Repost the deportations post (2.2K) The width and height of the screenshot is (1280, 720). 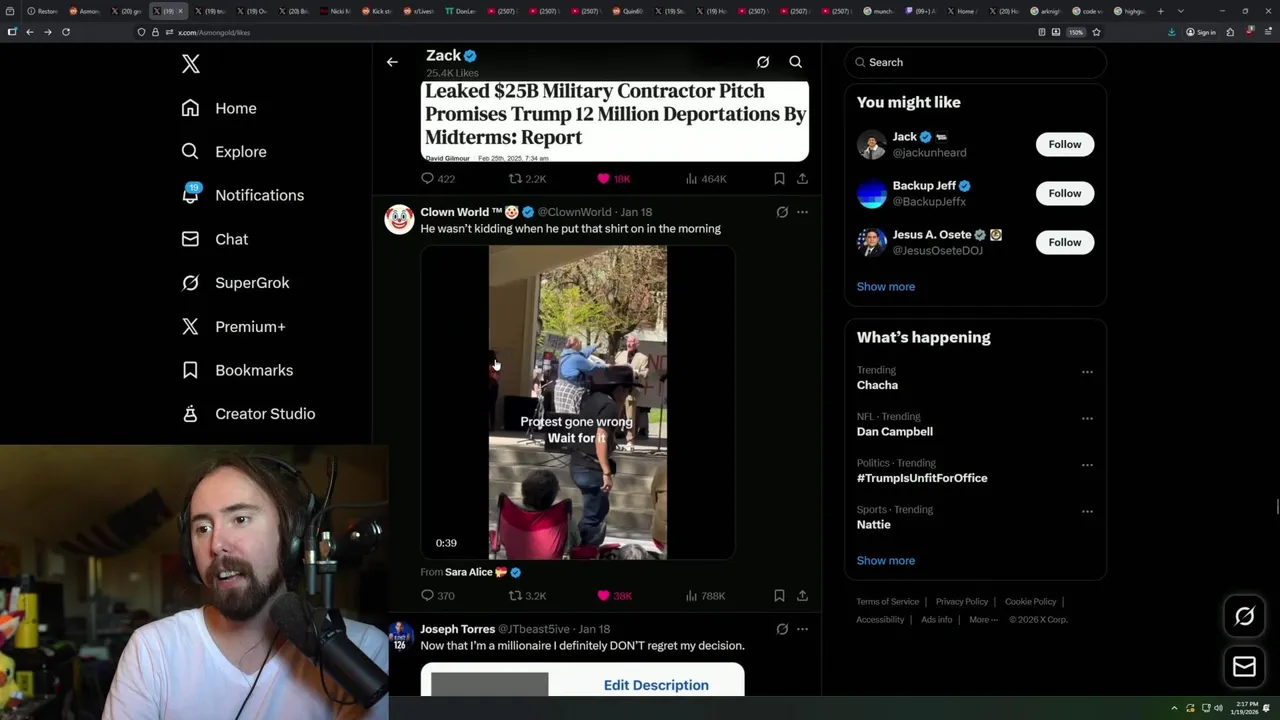coord(528,179)
